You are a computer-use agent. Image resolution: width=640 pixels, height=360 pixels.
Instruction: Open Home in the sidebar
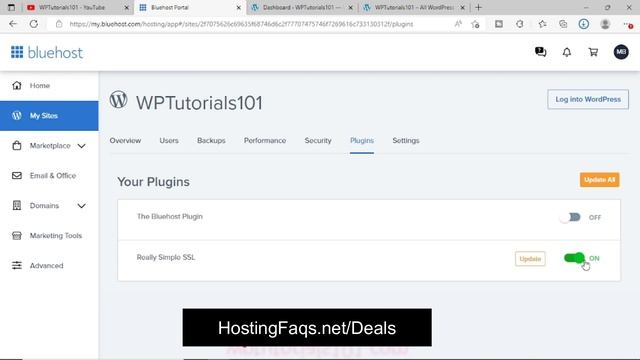pos(49,85)
